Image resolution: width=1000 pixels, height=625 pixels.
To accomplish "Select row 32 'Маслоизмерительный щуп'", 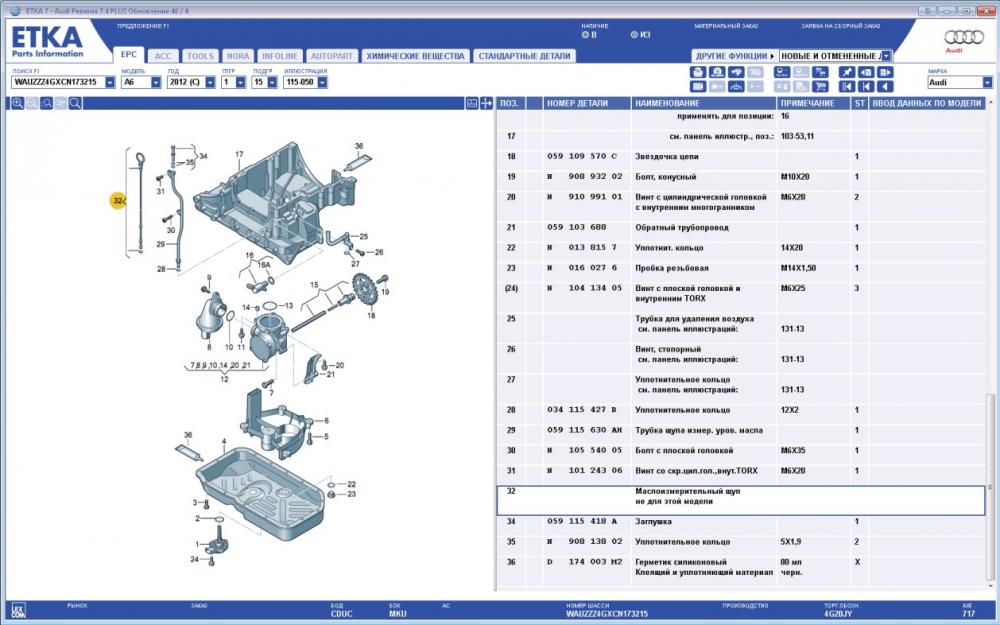I will (x=741, y=501).
